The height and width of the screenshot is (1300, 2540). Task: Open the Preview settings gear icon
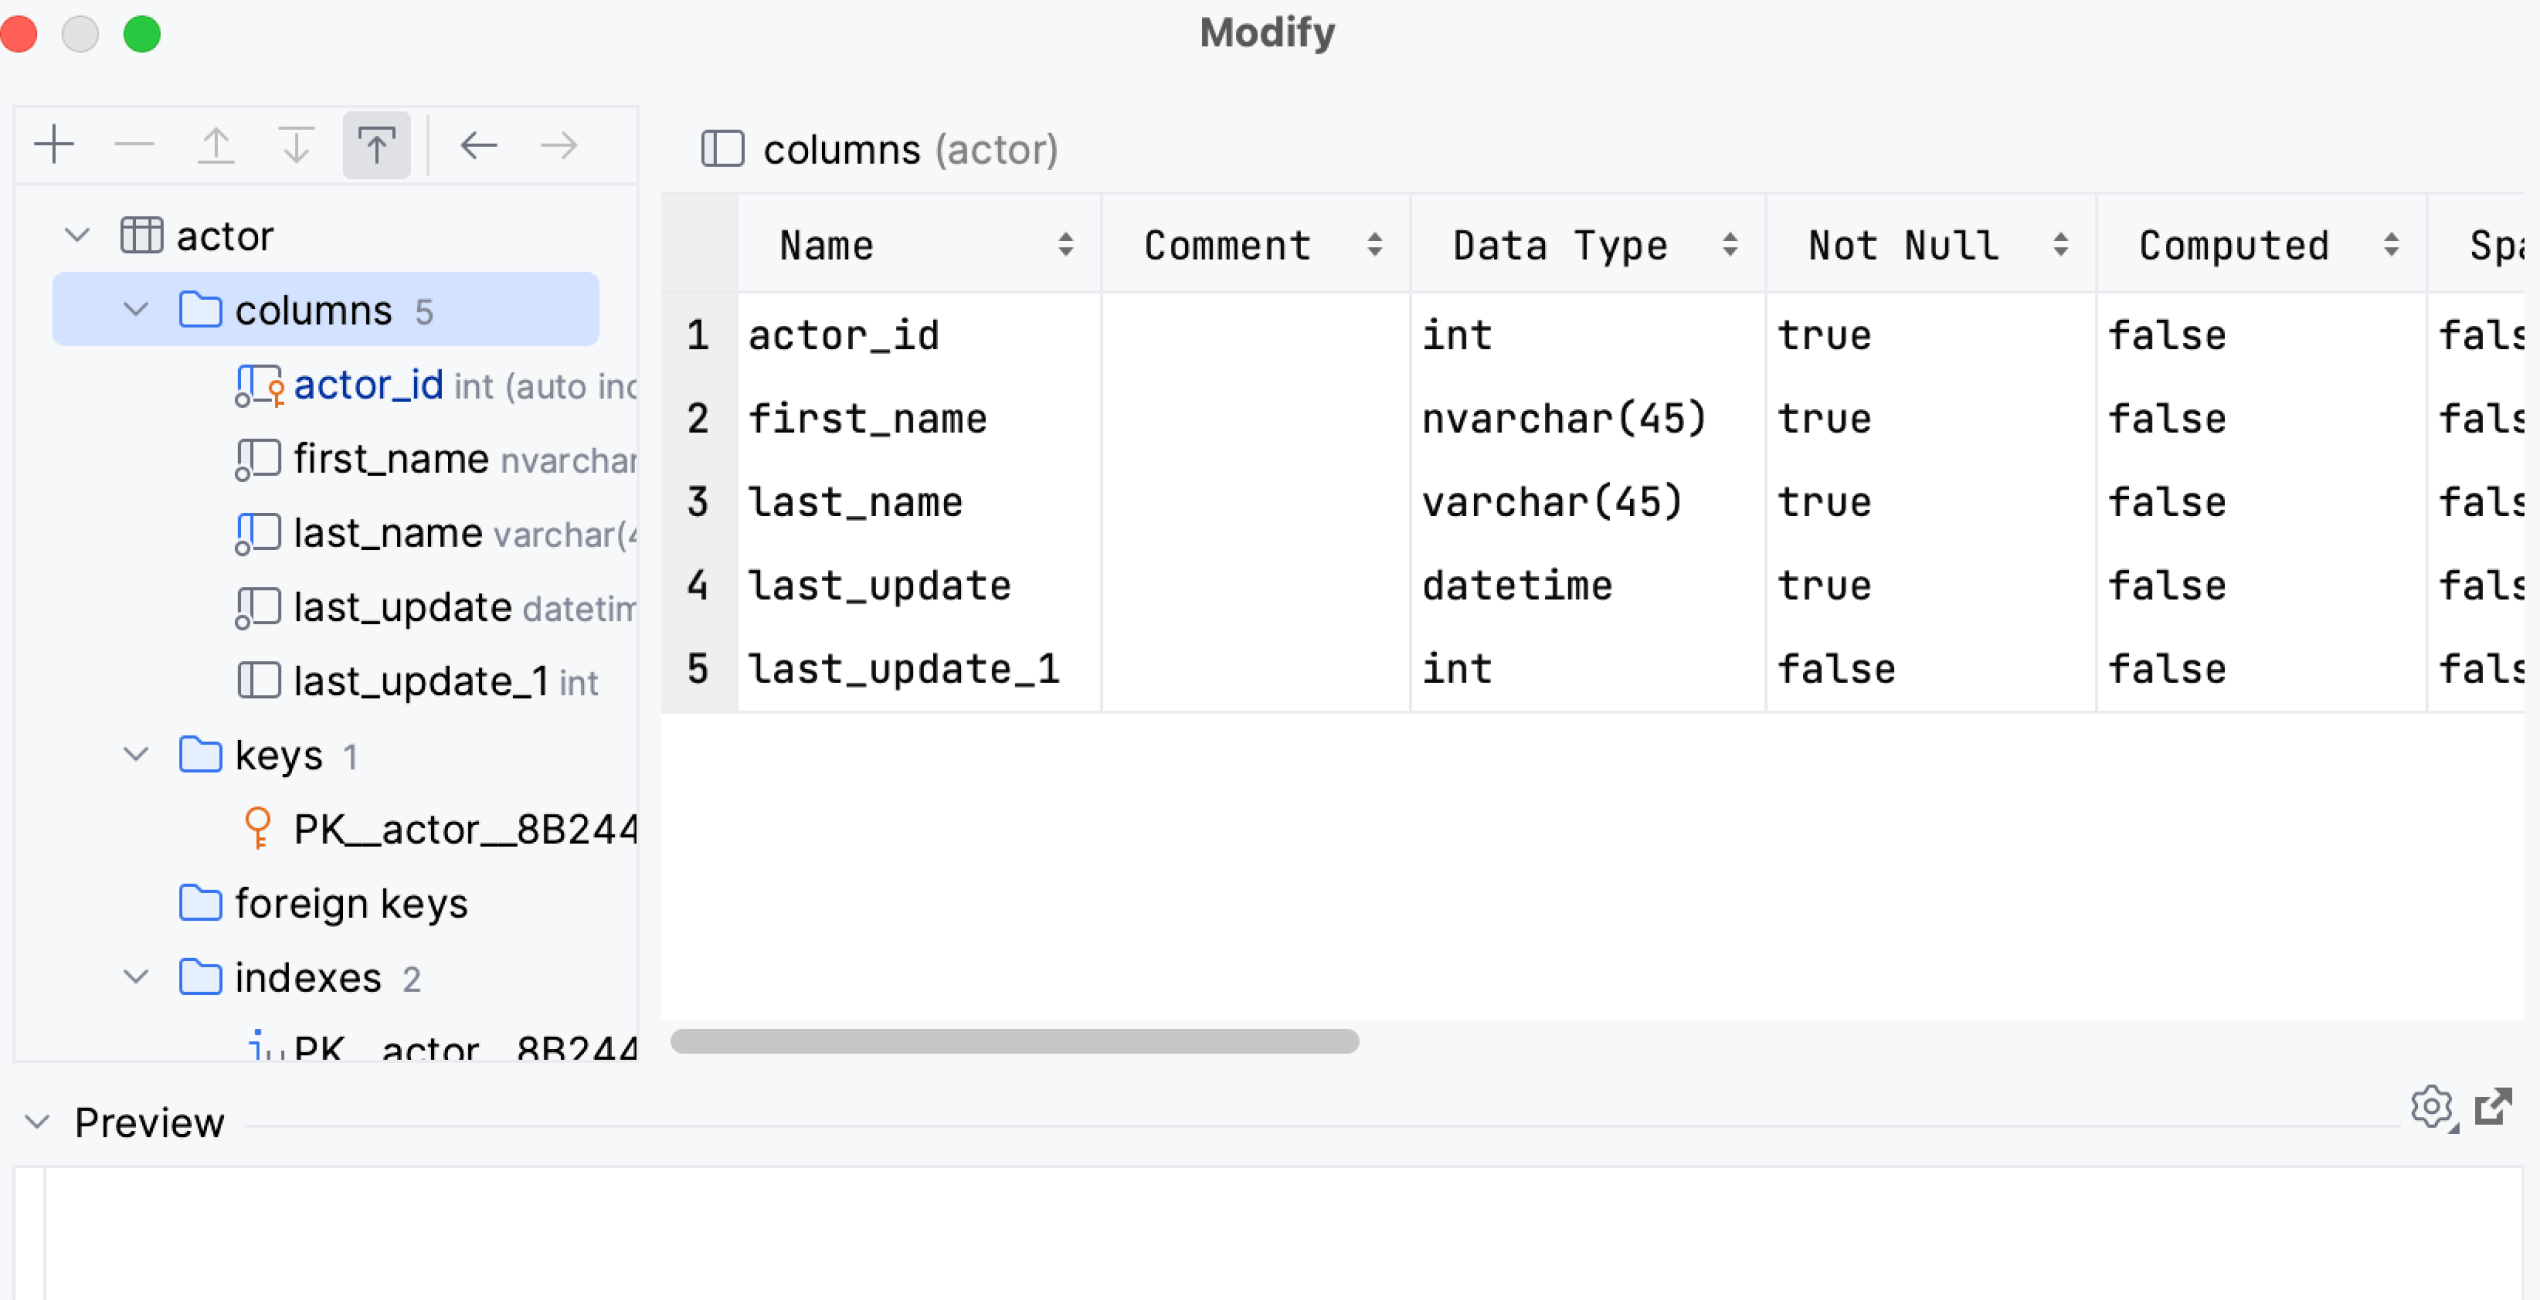(2431, 1107)
